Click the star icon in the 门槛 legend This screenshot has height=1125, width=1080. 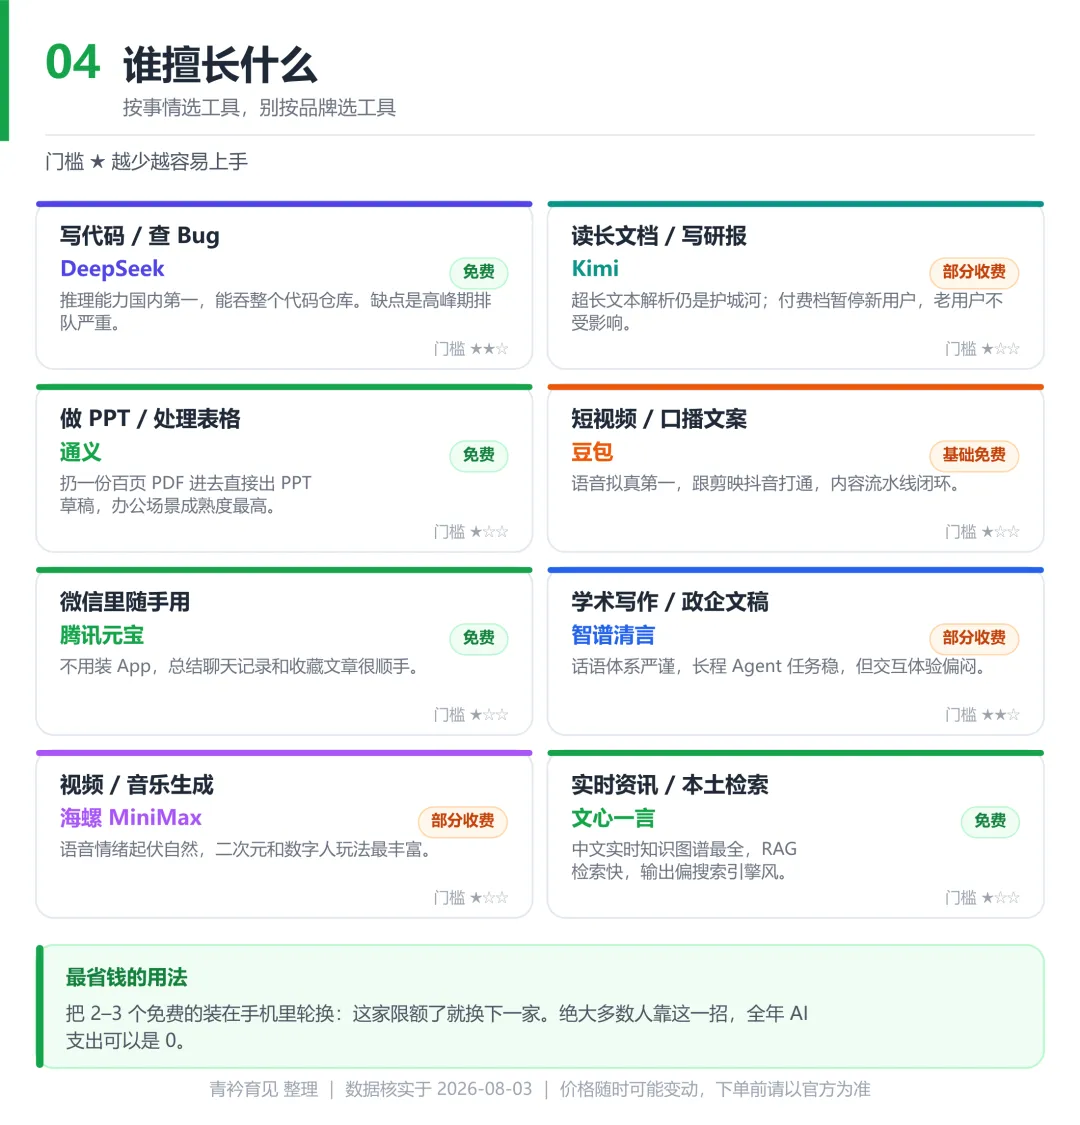98,161
